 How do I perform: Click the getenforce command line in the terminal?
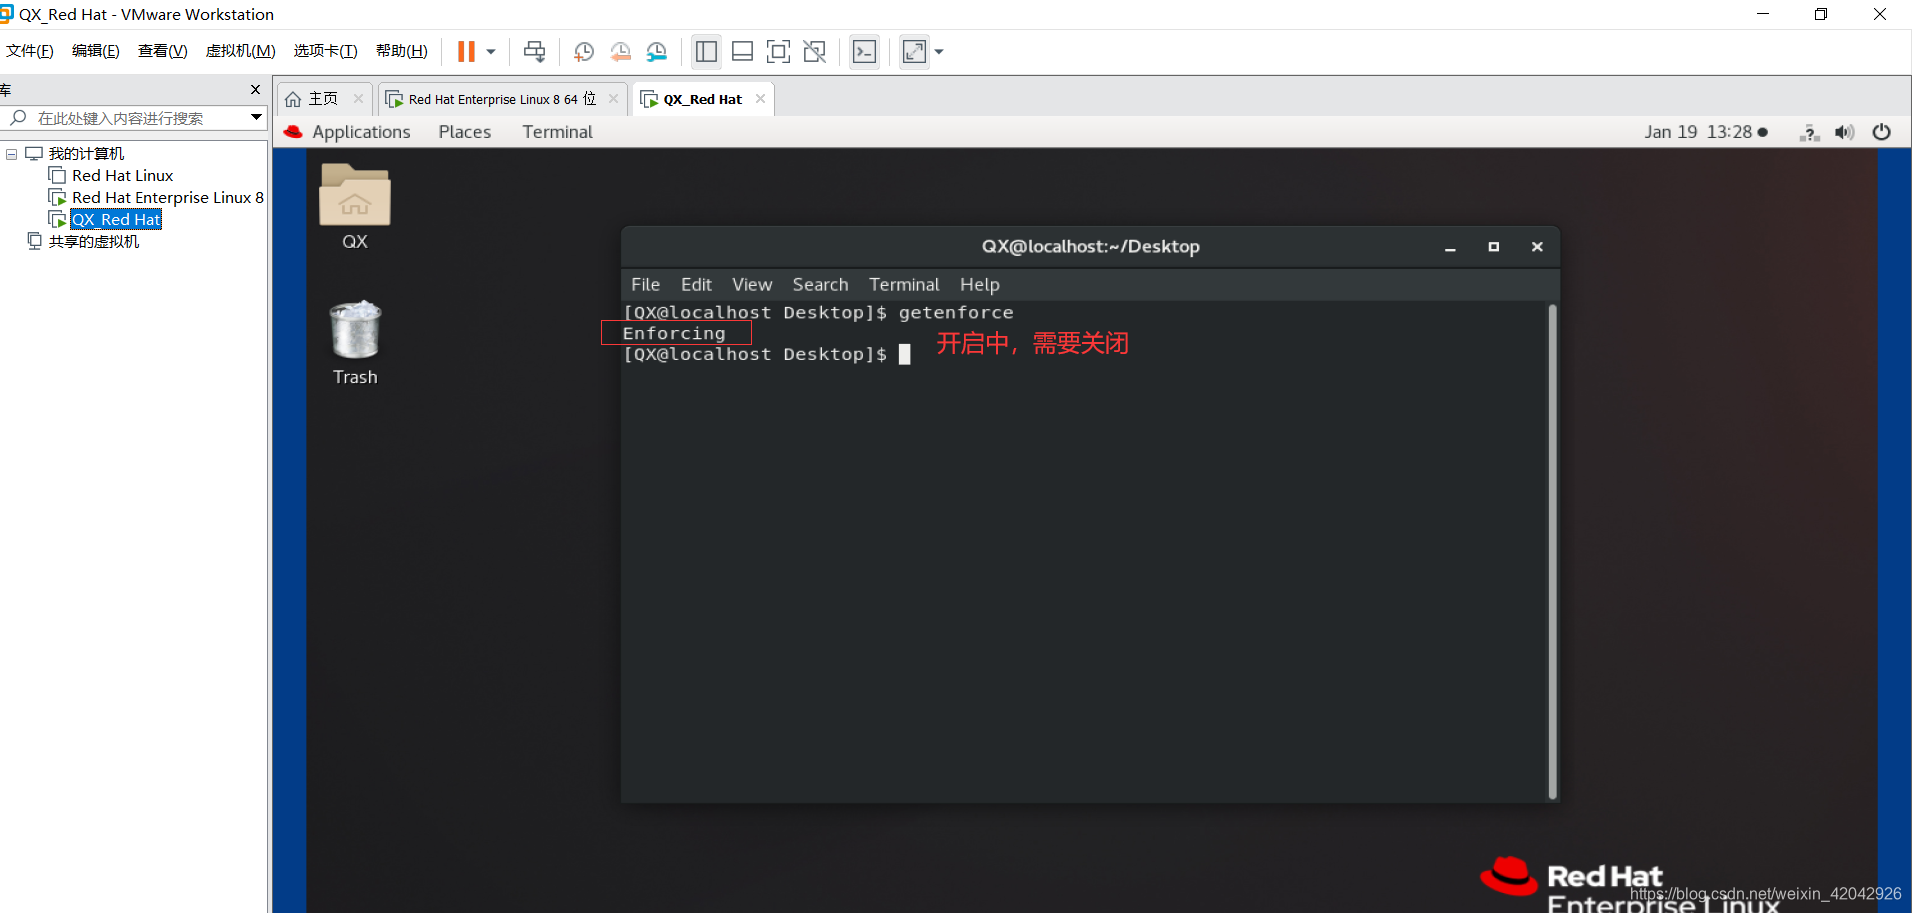click(818, 313)
